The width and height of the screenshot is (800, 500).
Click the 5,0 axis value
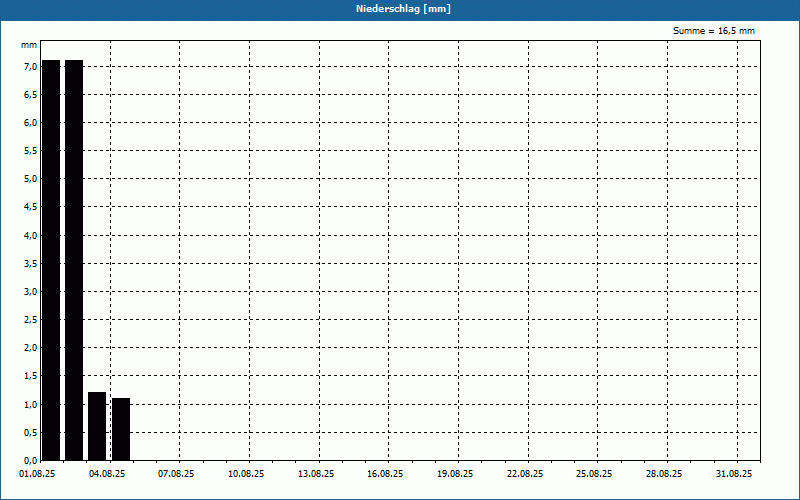point(30,179)
